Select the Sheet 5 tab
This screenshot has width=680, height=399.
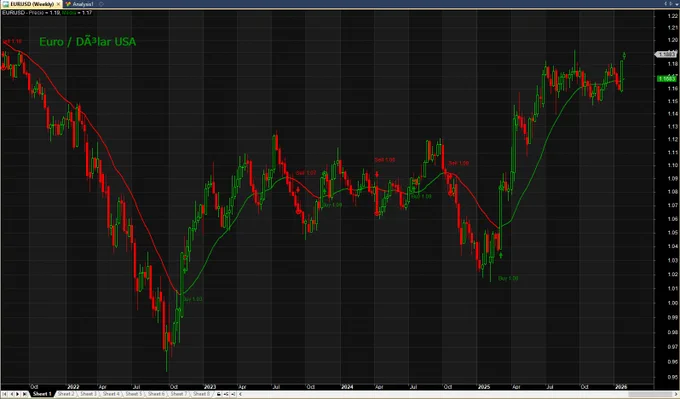tap(134, 394)
